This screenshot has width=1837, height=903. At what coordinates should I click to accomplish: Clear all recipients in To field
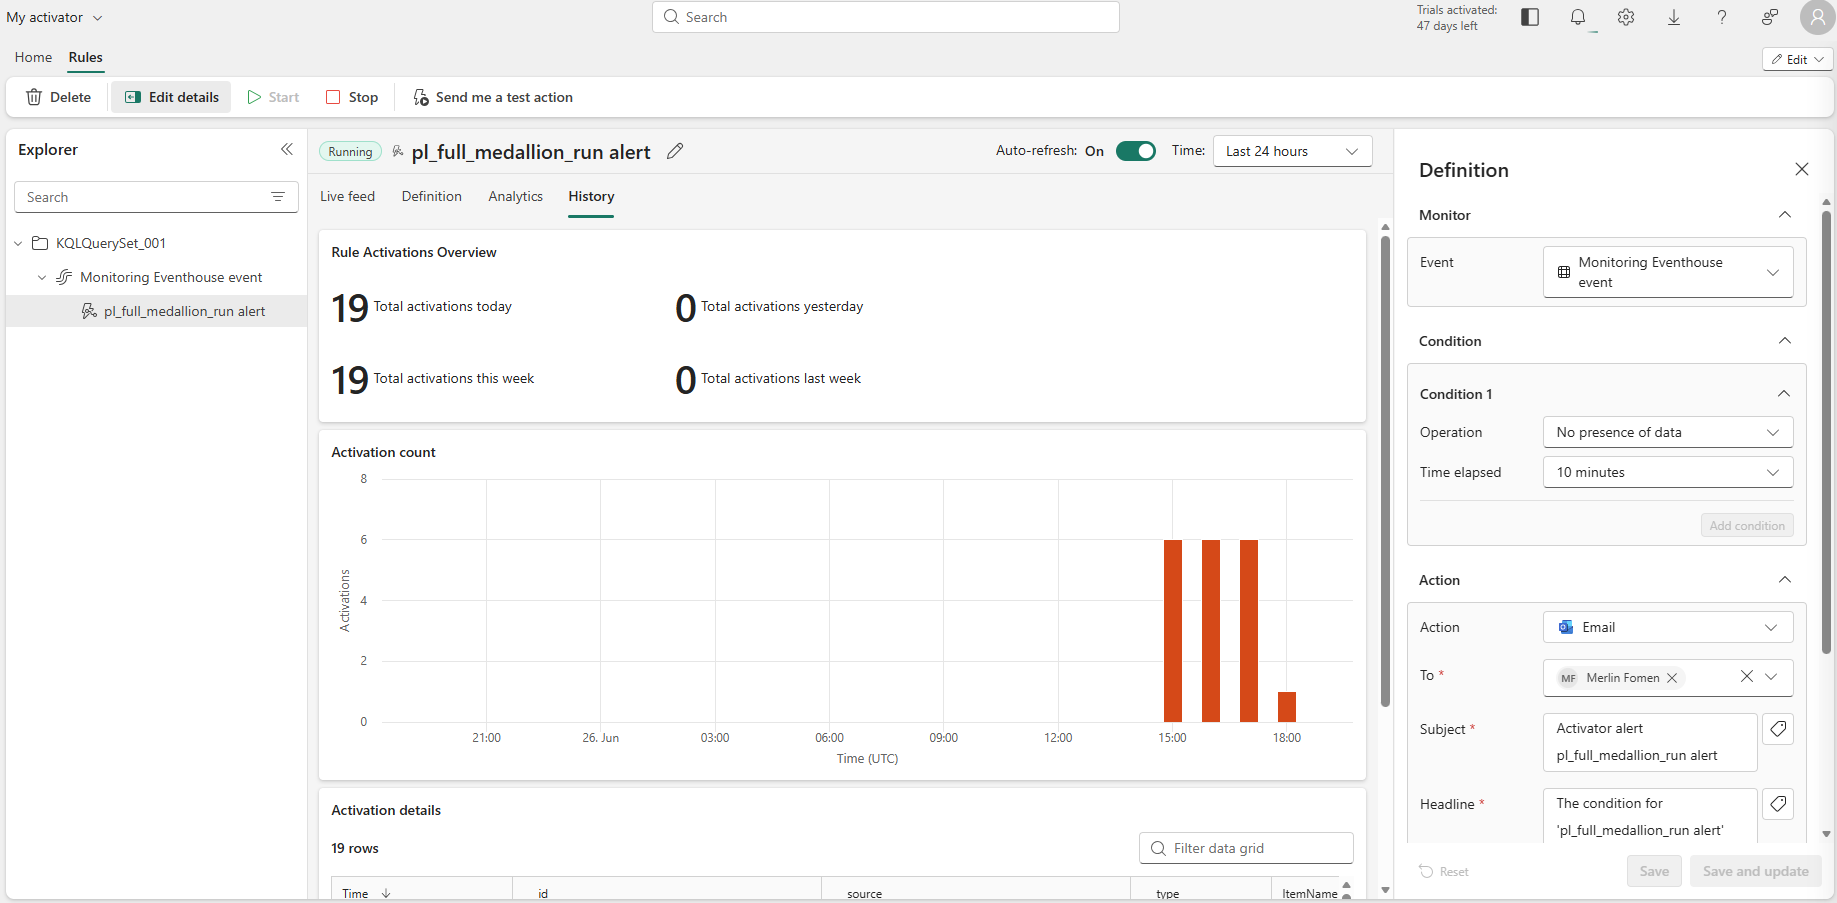[x=1746, y=677]
